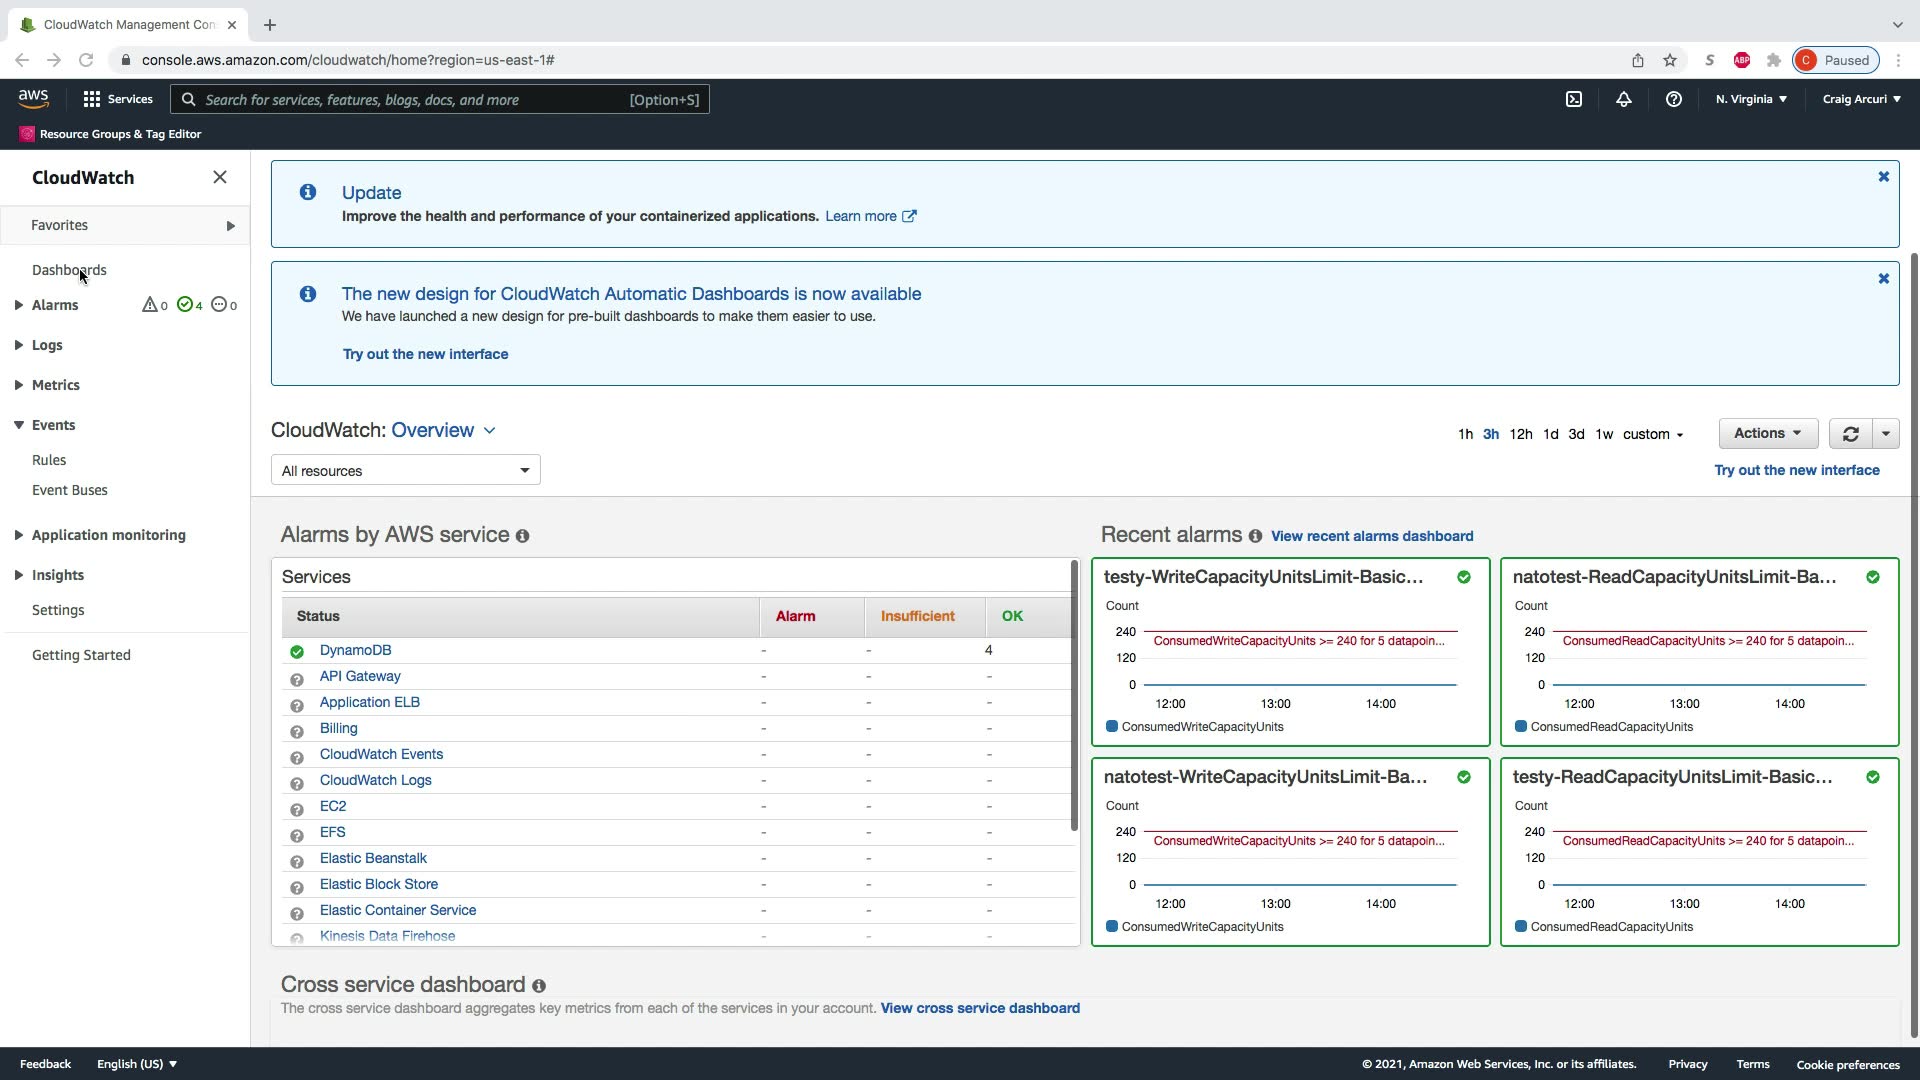
Task: Click info icon beside Alarms by AWS service
Action: pos(522,536)
